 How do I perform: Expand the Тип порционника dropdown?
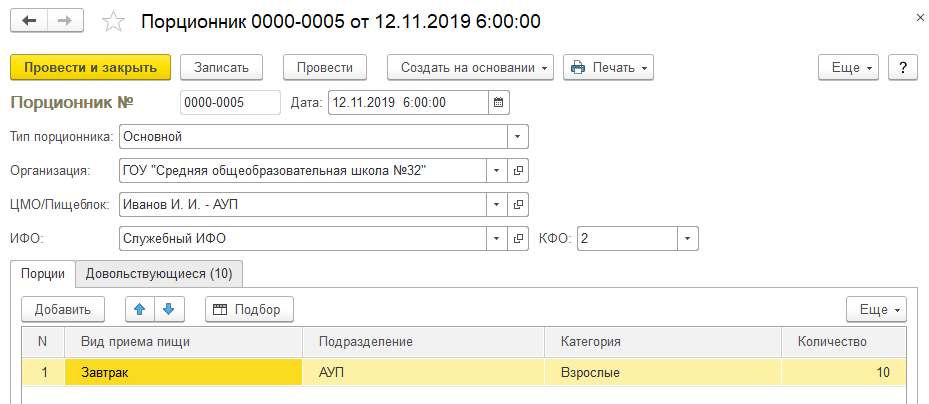click(518, 136)
